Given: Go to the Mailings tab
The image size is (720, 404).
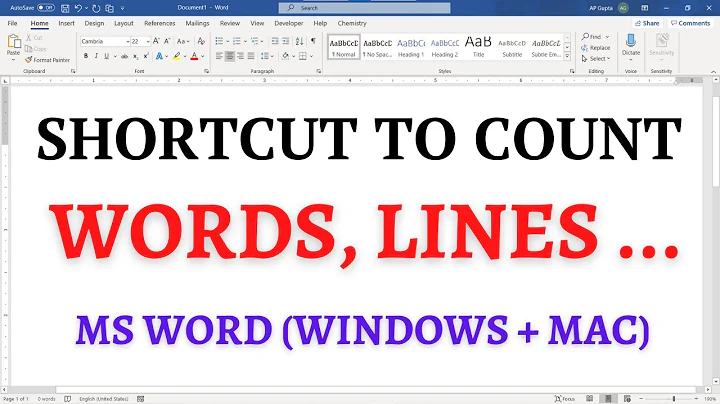Looking at the screenshot, I should (x=197, y=23).
